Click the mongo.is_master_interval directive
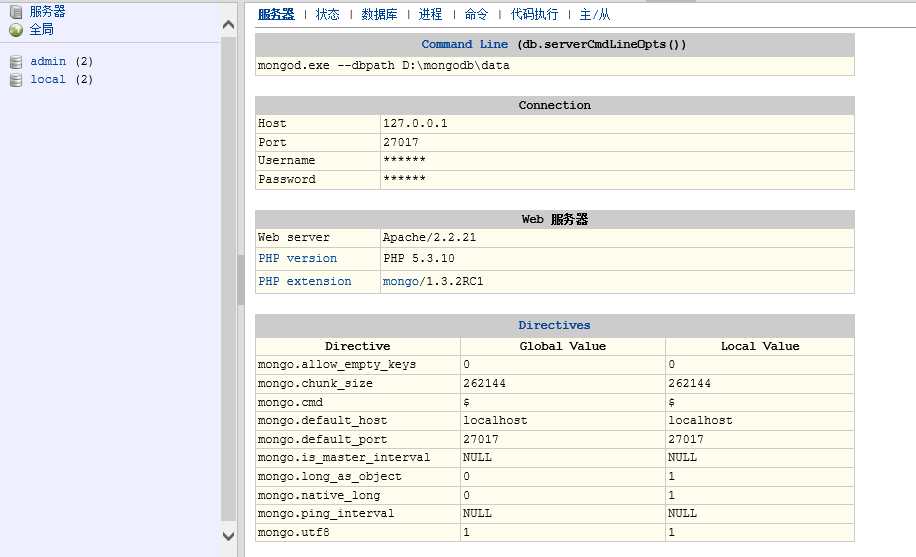916x557 pixels. click(x=344, y=458)
